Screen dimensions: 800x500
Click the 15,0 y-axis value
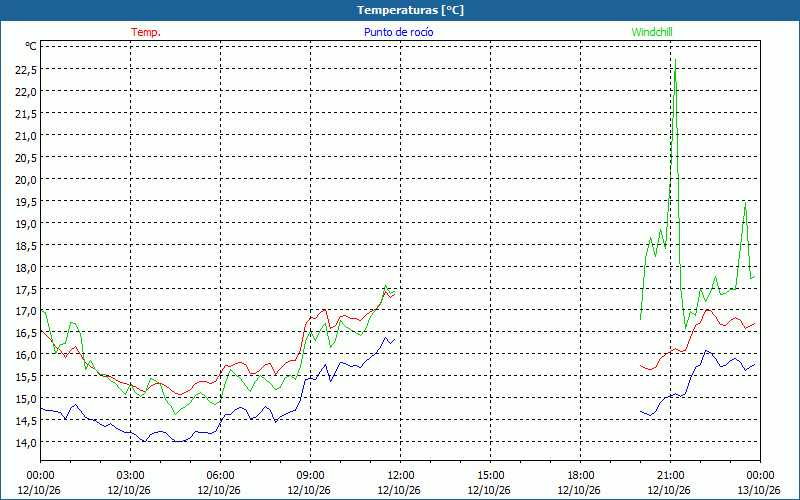(x=26, y=398)
